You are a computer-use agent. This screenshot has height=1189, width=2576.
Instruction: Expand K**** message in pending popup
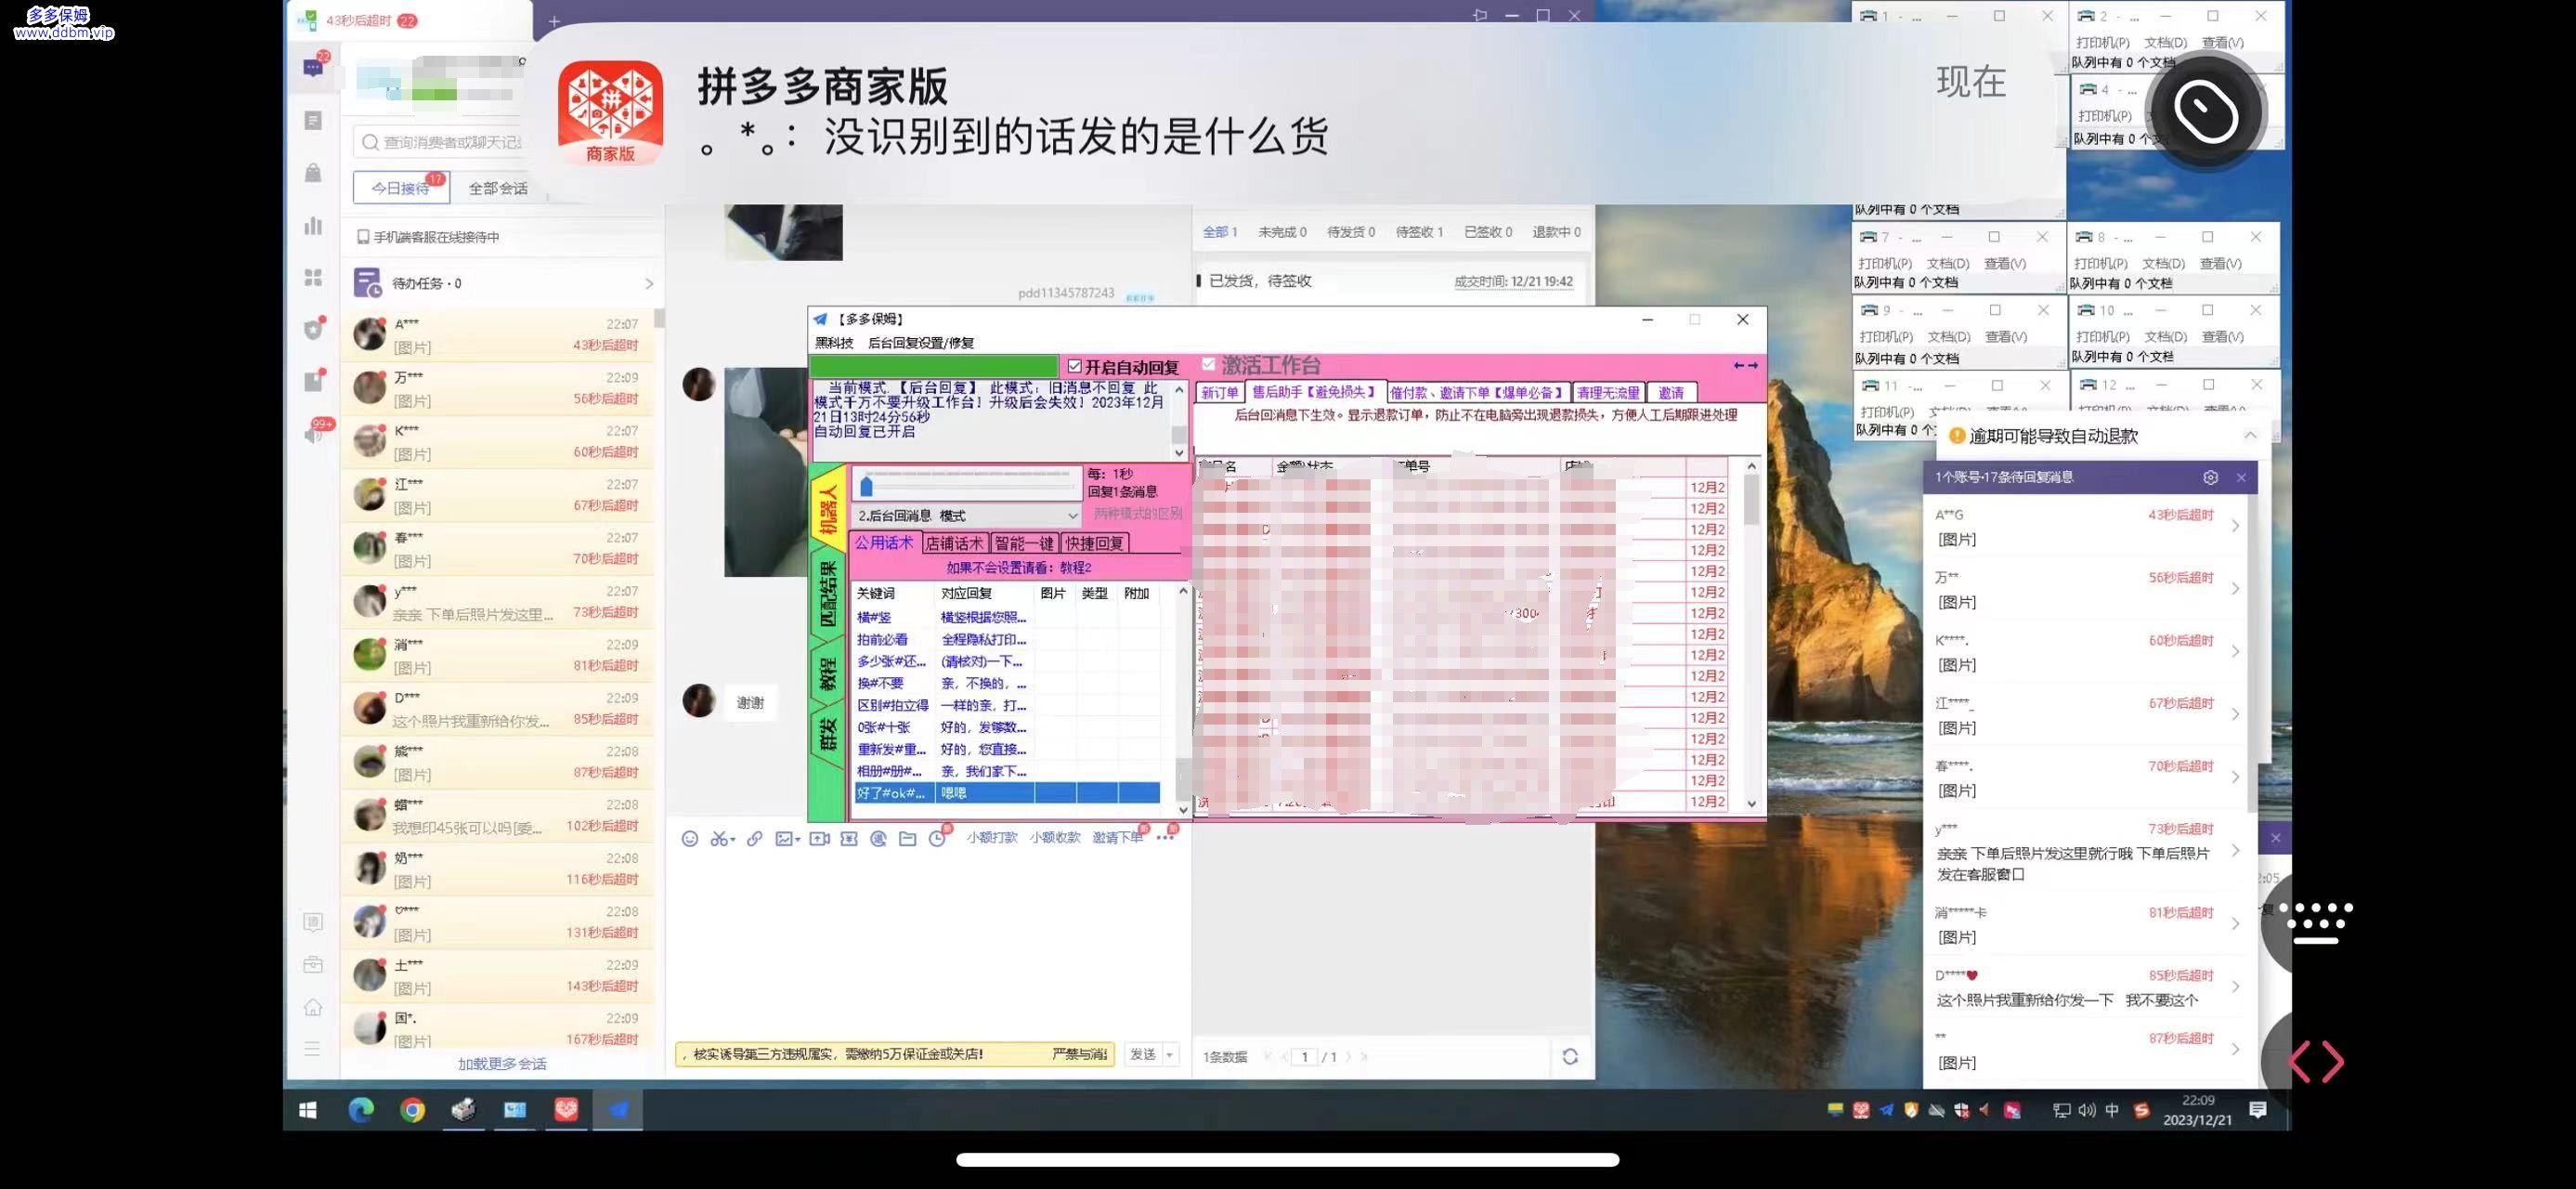2236,652
